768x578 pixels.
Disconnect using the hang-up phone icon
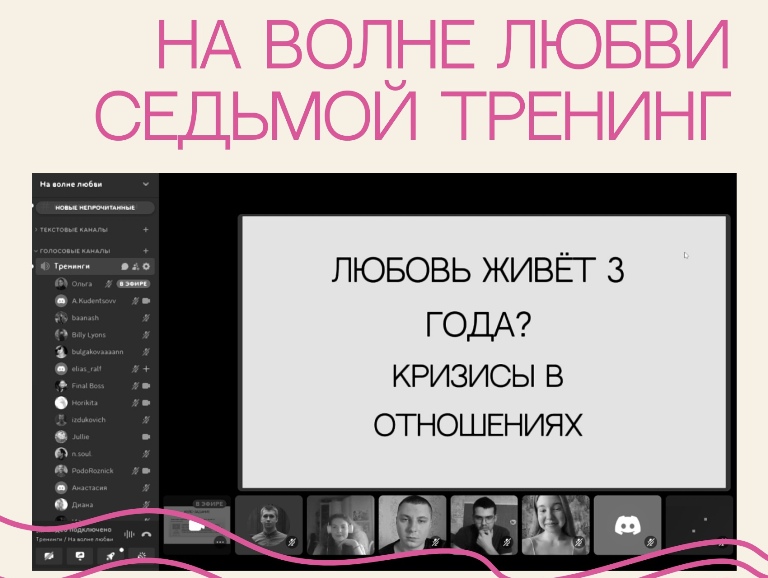[x=146, y=535]
